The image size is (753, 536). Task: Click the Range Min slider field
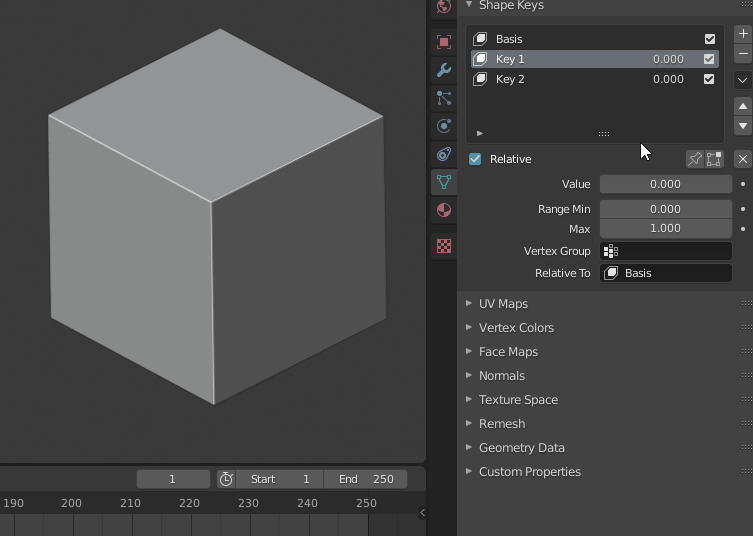point(666,209)
